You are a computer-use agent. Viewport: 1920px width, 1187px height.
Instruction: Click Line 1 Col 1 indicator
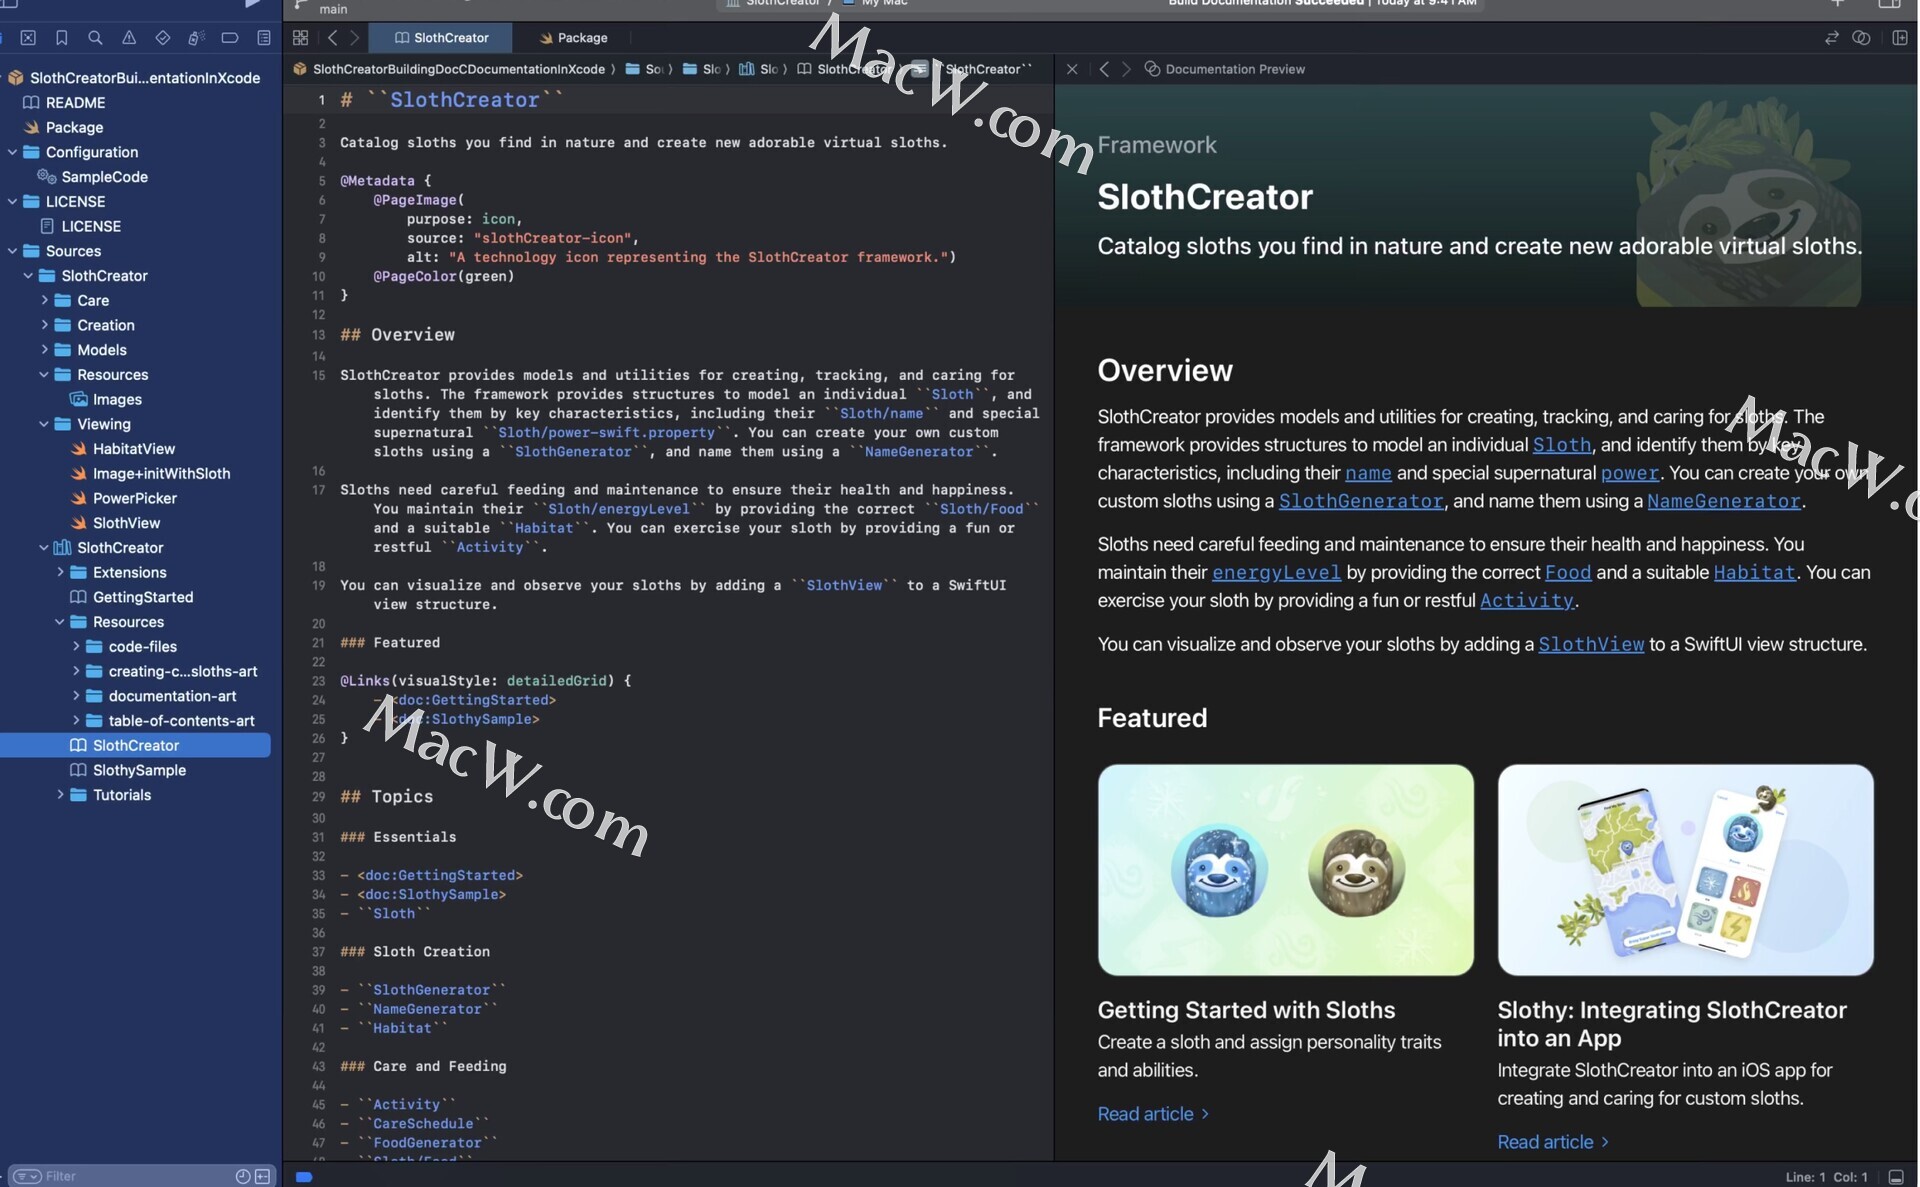pos(1826,1177)
